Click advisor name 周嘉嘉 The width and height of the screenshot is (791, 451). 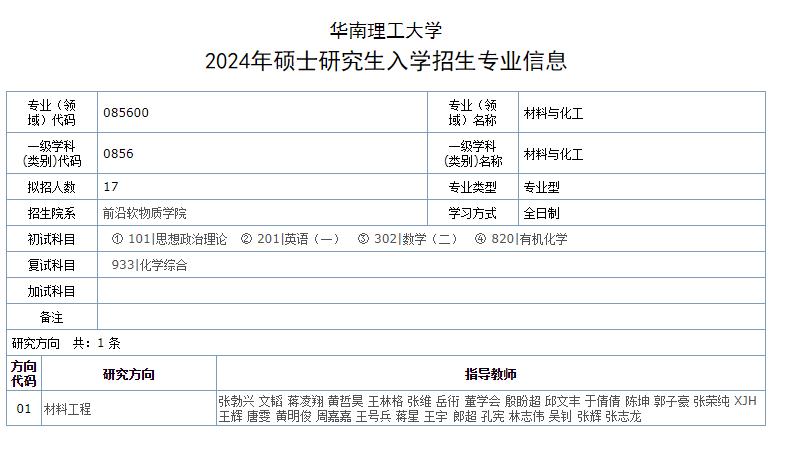[x=333, y=416]
